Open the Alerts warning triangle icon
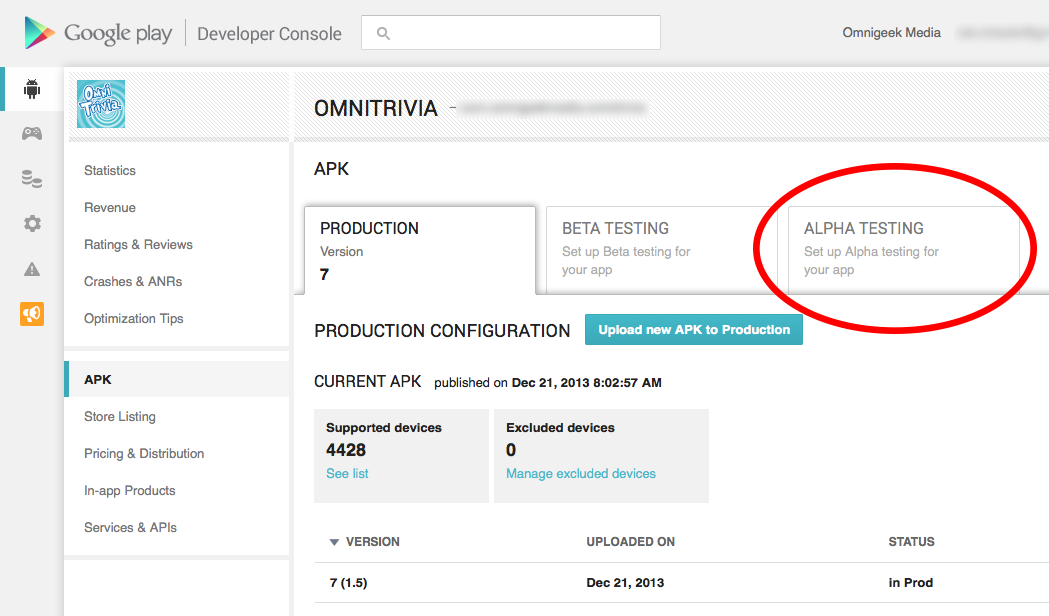Viewport: 1049px width, 616px height. coord(32,269)
